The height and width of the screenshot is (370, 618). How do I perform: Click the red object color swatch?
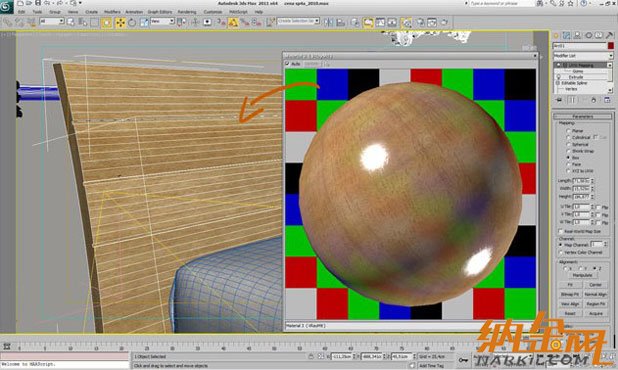pos(611,46)
